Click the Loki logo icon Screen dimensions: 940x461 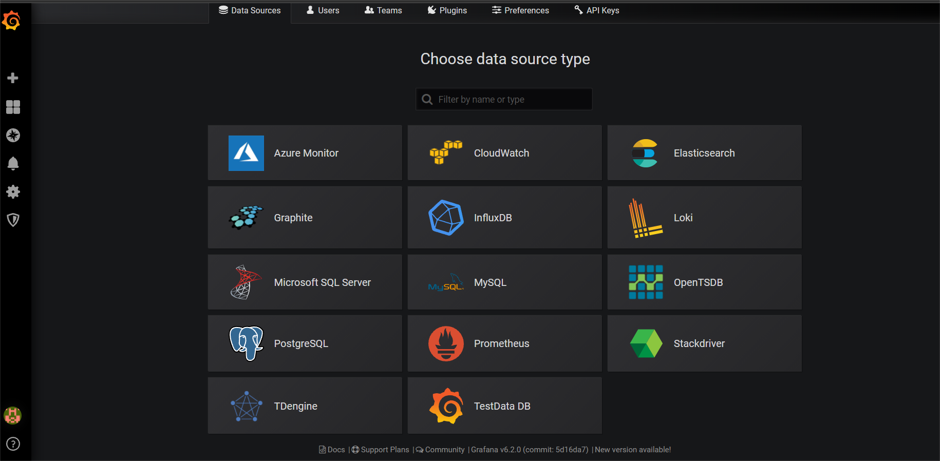[646, 218]
